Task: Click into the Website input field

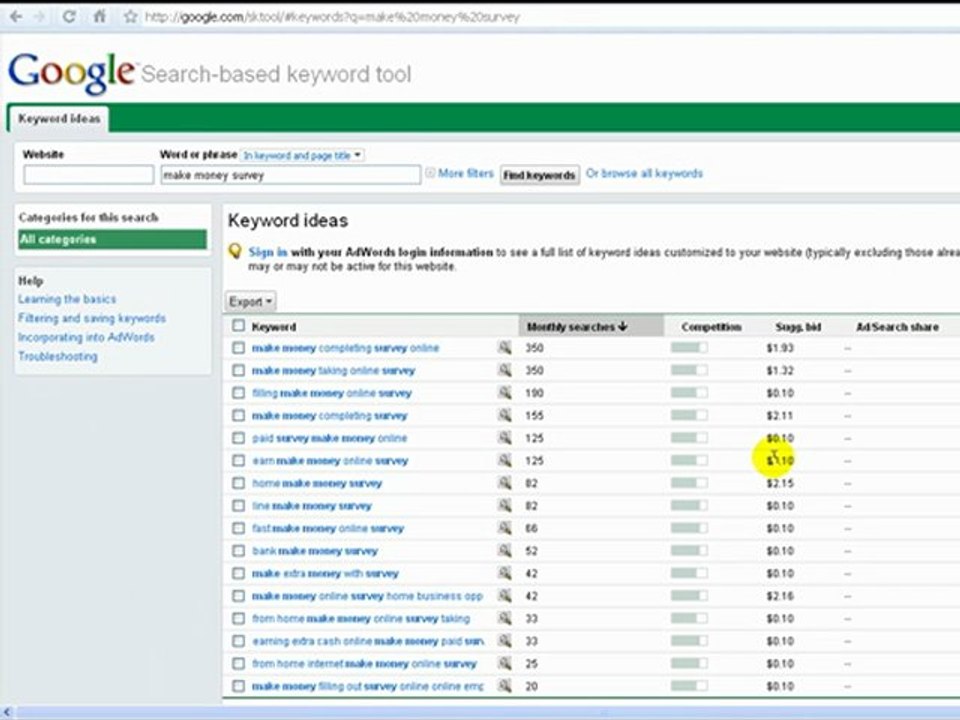Action: point(88,174)
